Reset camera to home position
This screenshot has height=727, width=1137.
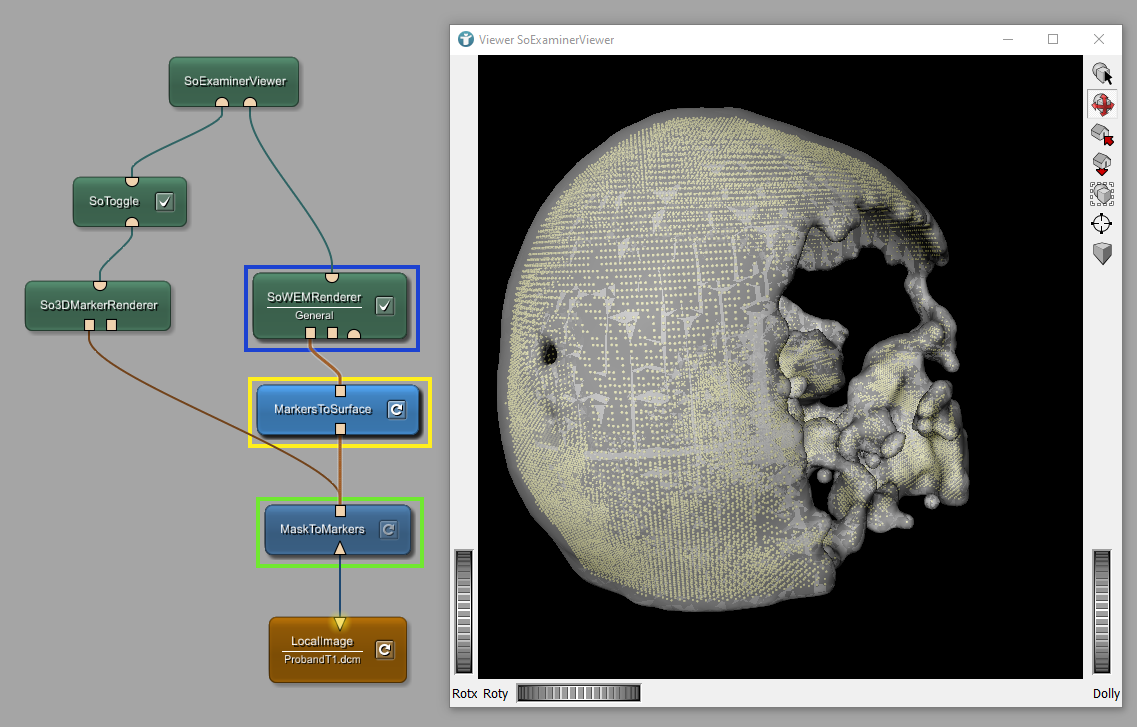1102,134
